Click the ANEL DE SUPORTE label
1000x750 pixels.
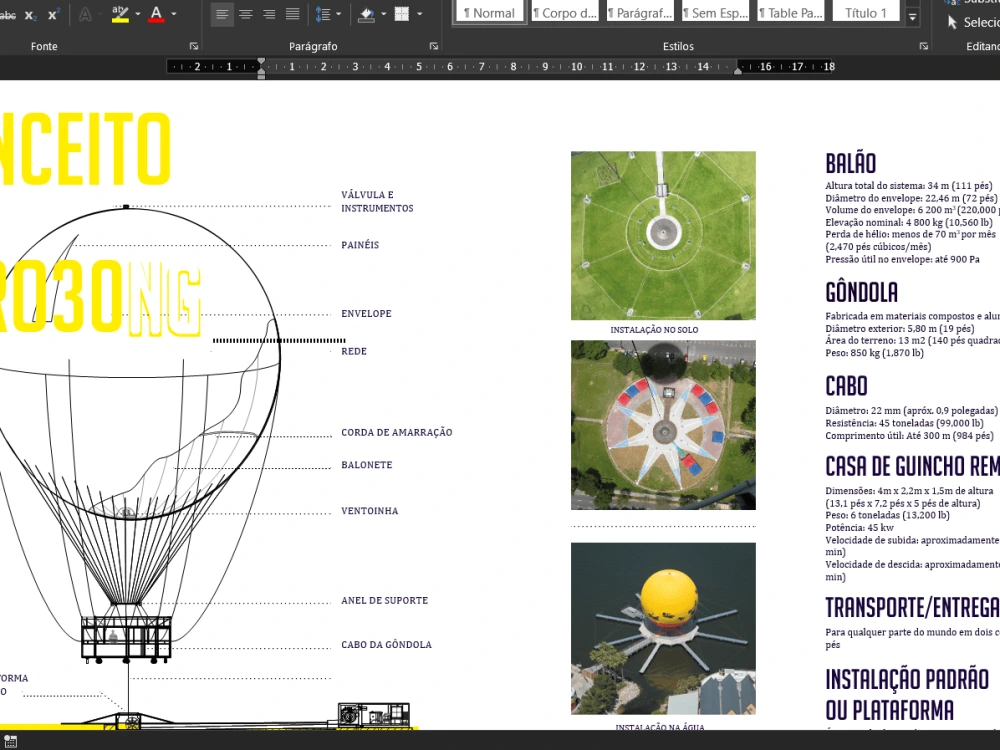coord(385,601)
